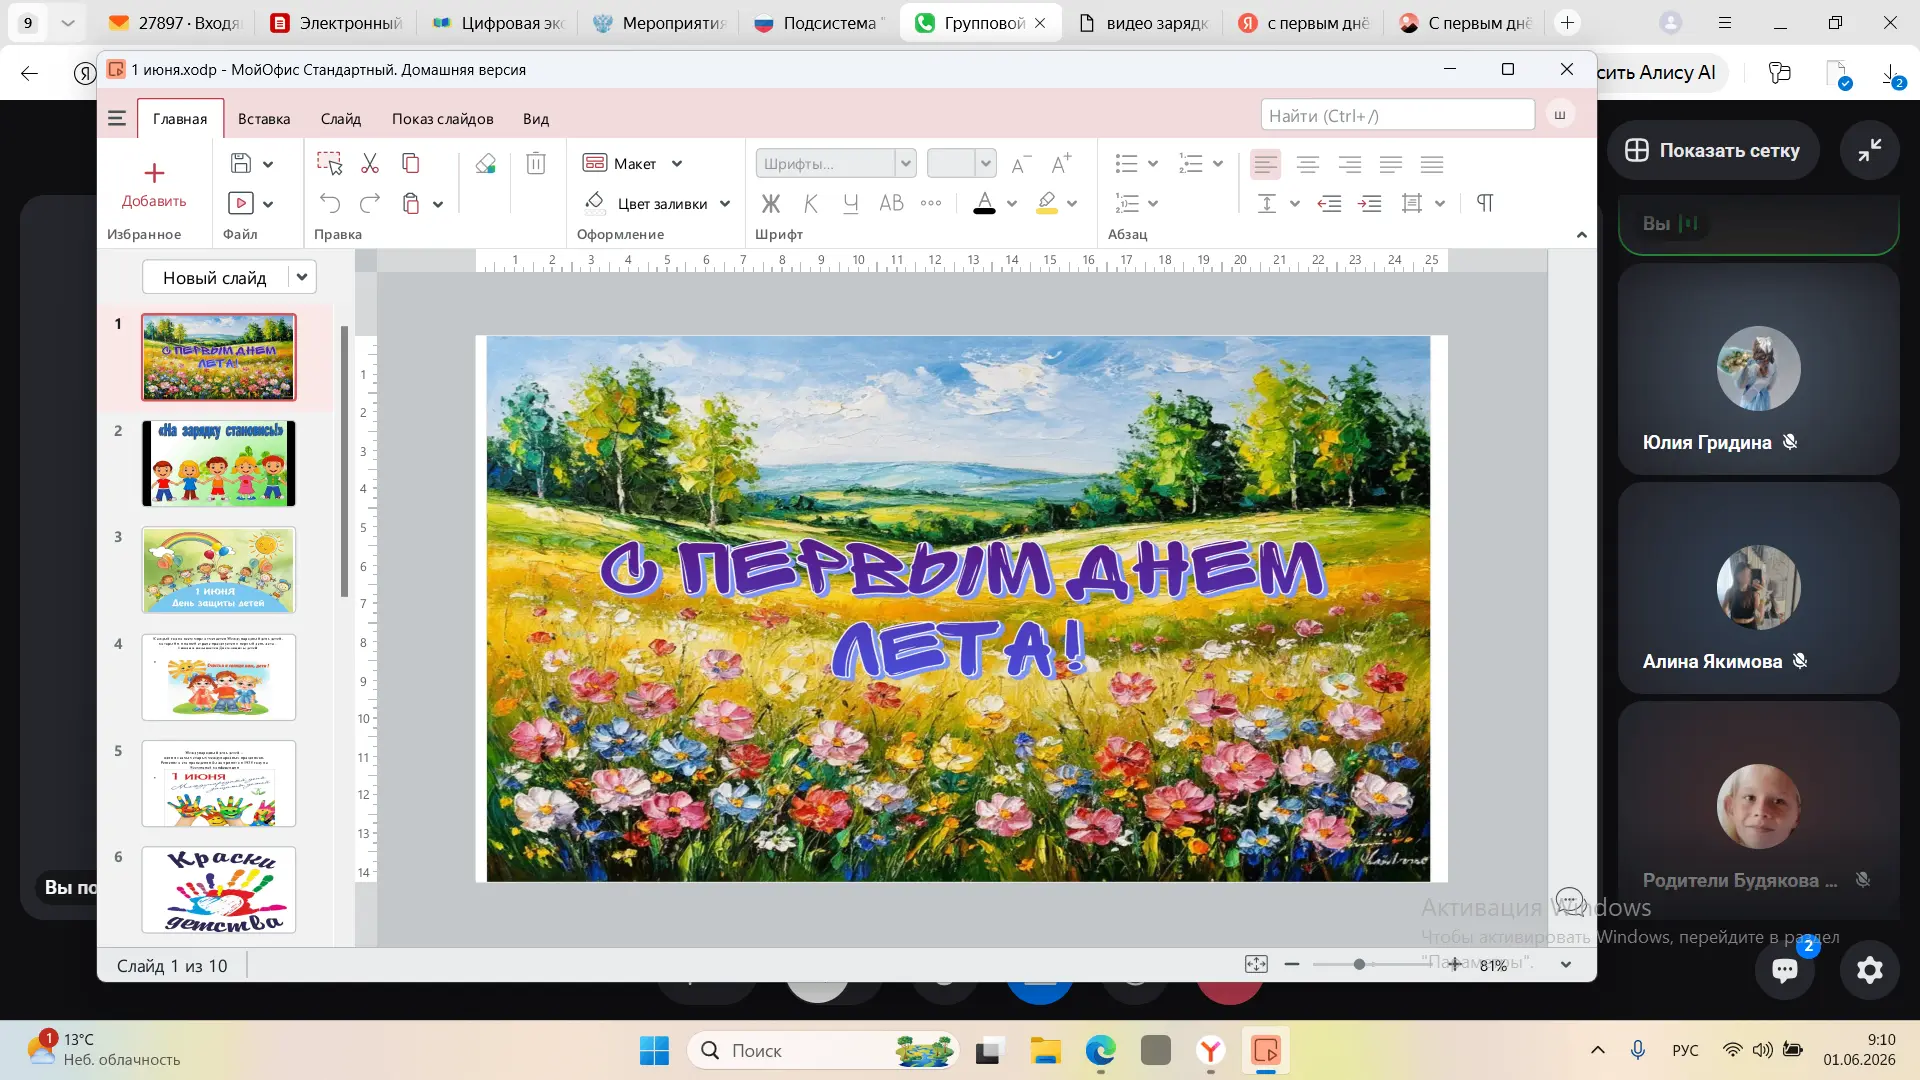The width and height of the screenshot is (1920, 1080).
Task: Toggle non-printing characters (¶)
Action: coord(1485,204)
